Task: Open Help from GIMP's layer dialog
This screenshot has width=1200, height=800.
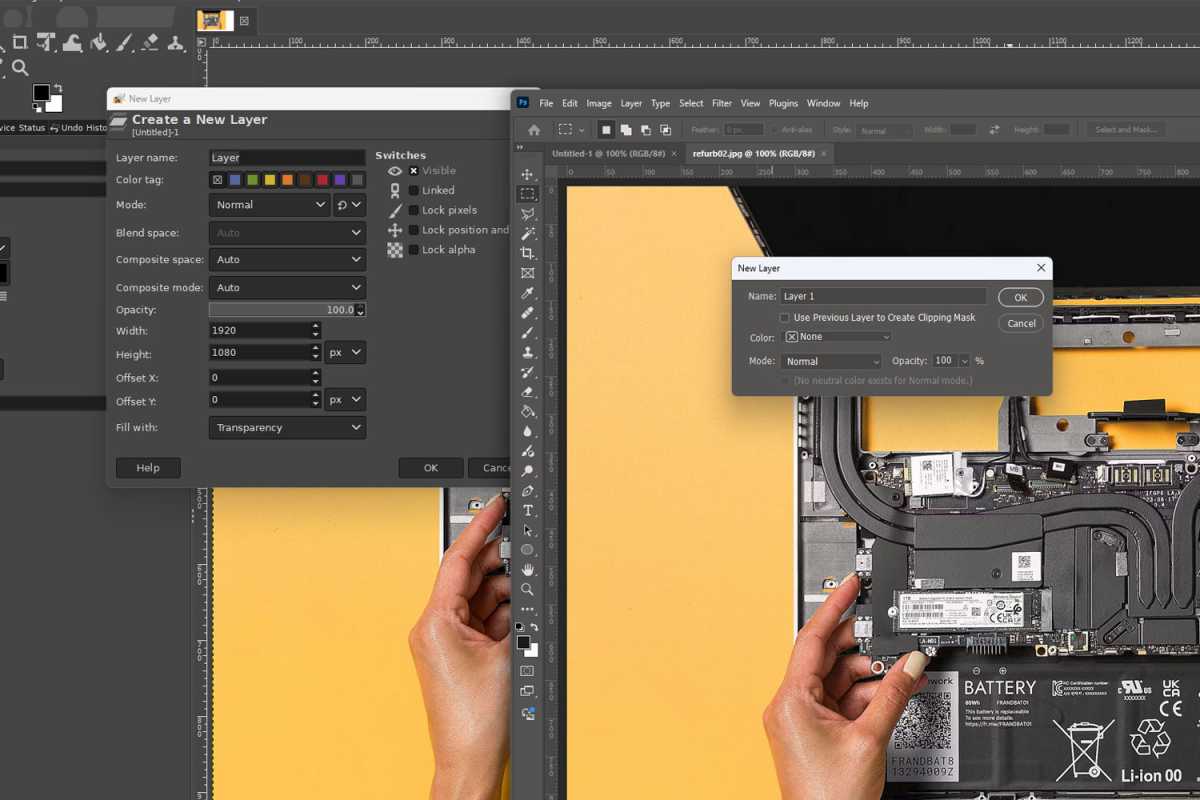Action: [147, 467]
